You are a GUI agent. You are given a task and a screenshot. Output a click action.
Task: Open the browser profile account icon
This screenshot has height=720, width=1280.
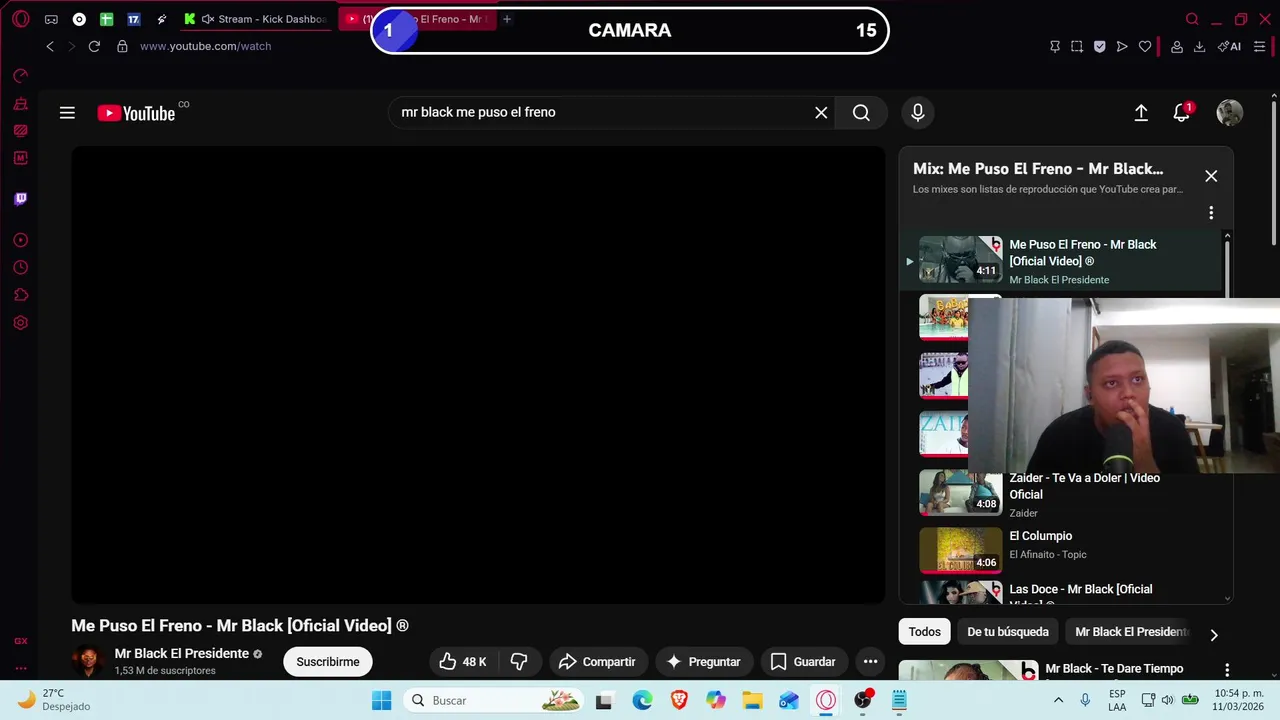click(1177, 46)
